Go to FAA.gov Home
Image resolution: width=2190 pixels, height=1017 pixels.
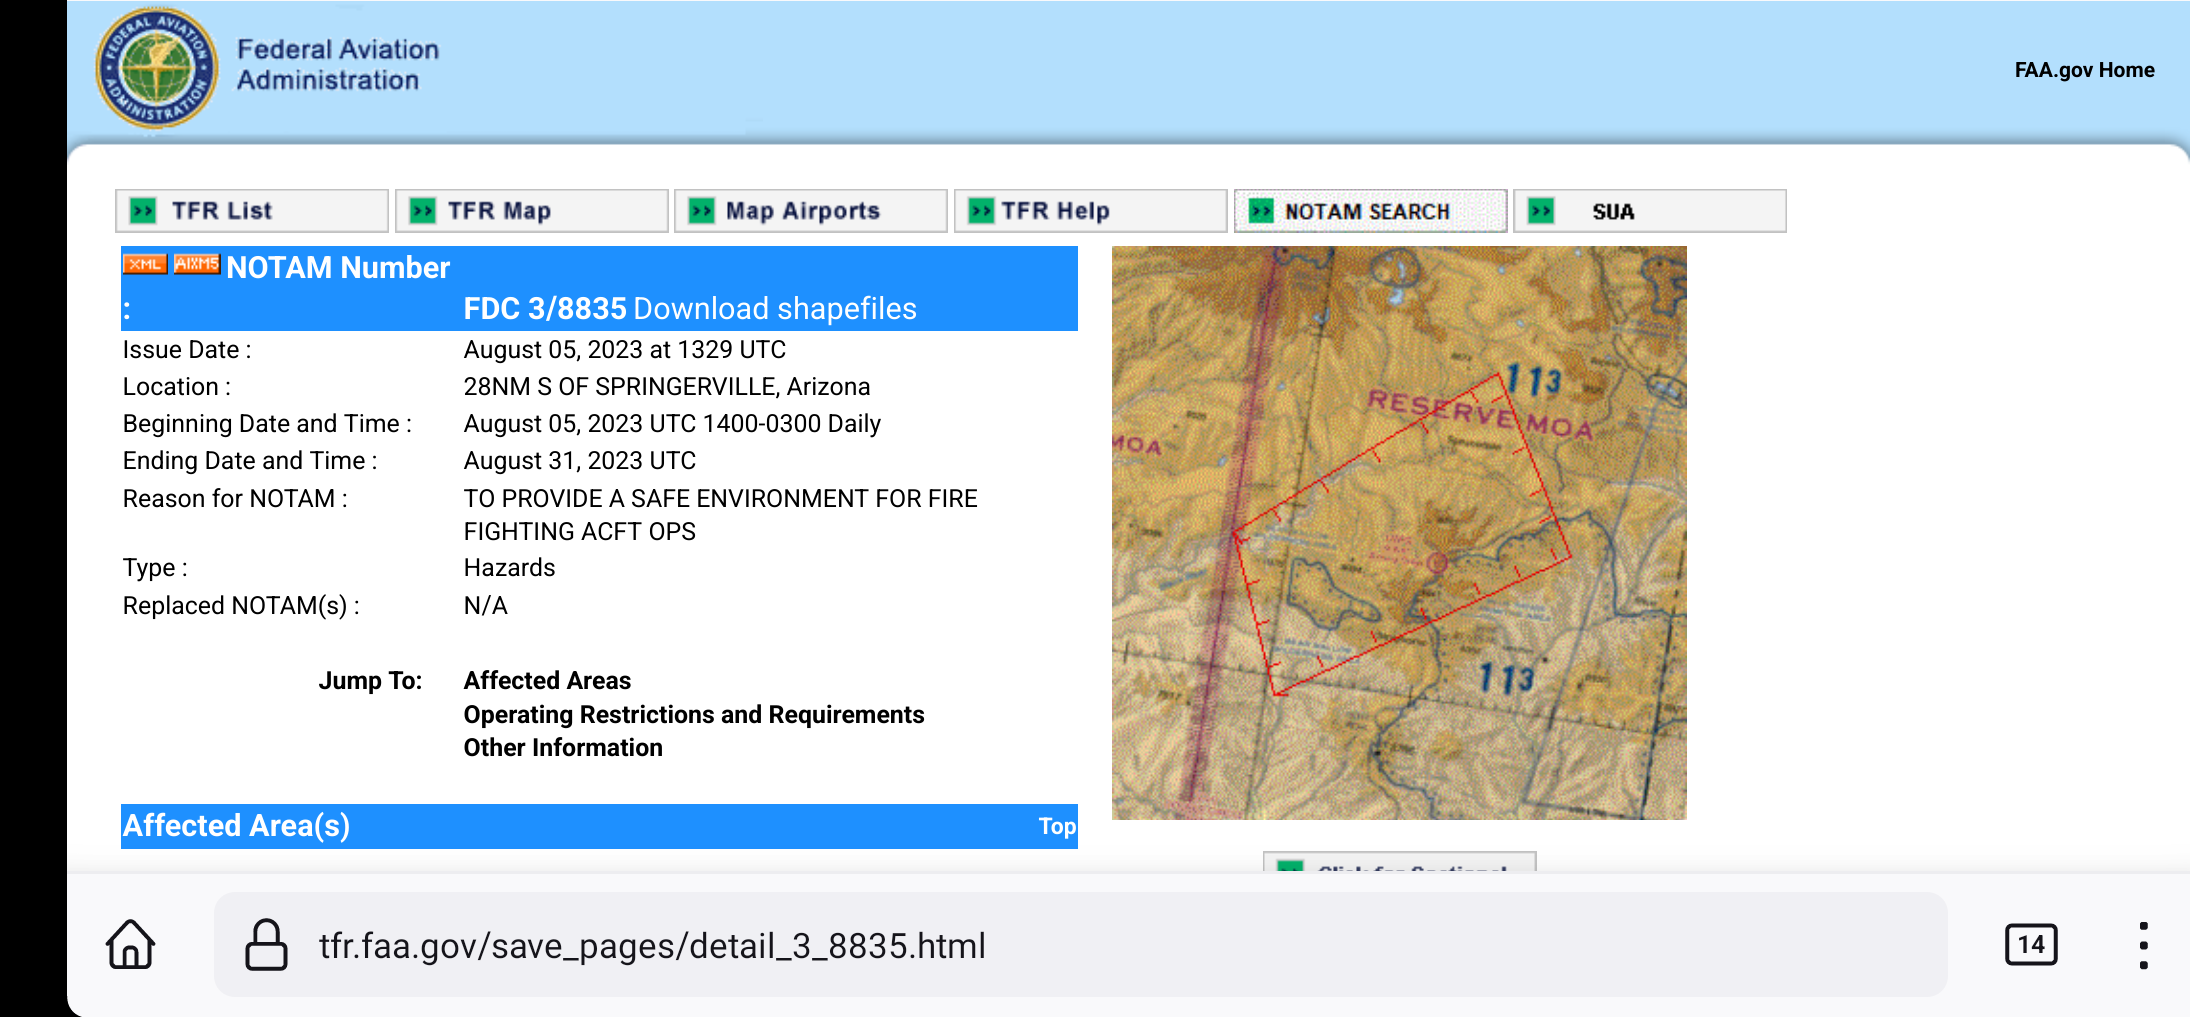2084,70
